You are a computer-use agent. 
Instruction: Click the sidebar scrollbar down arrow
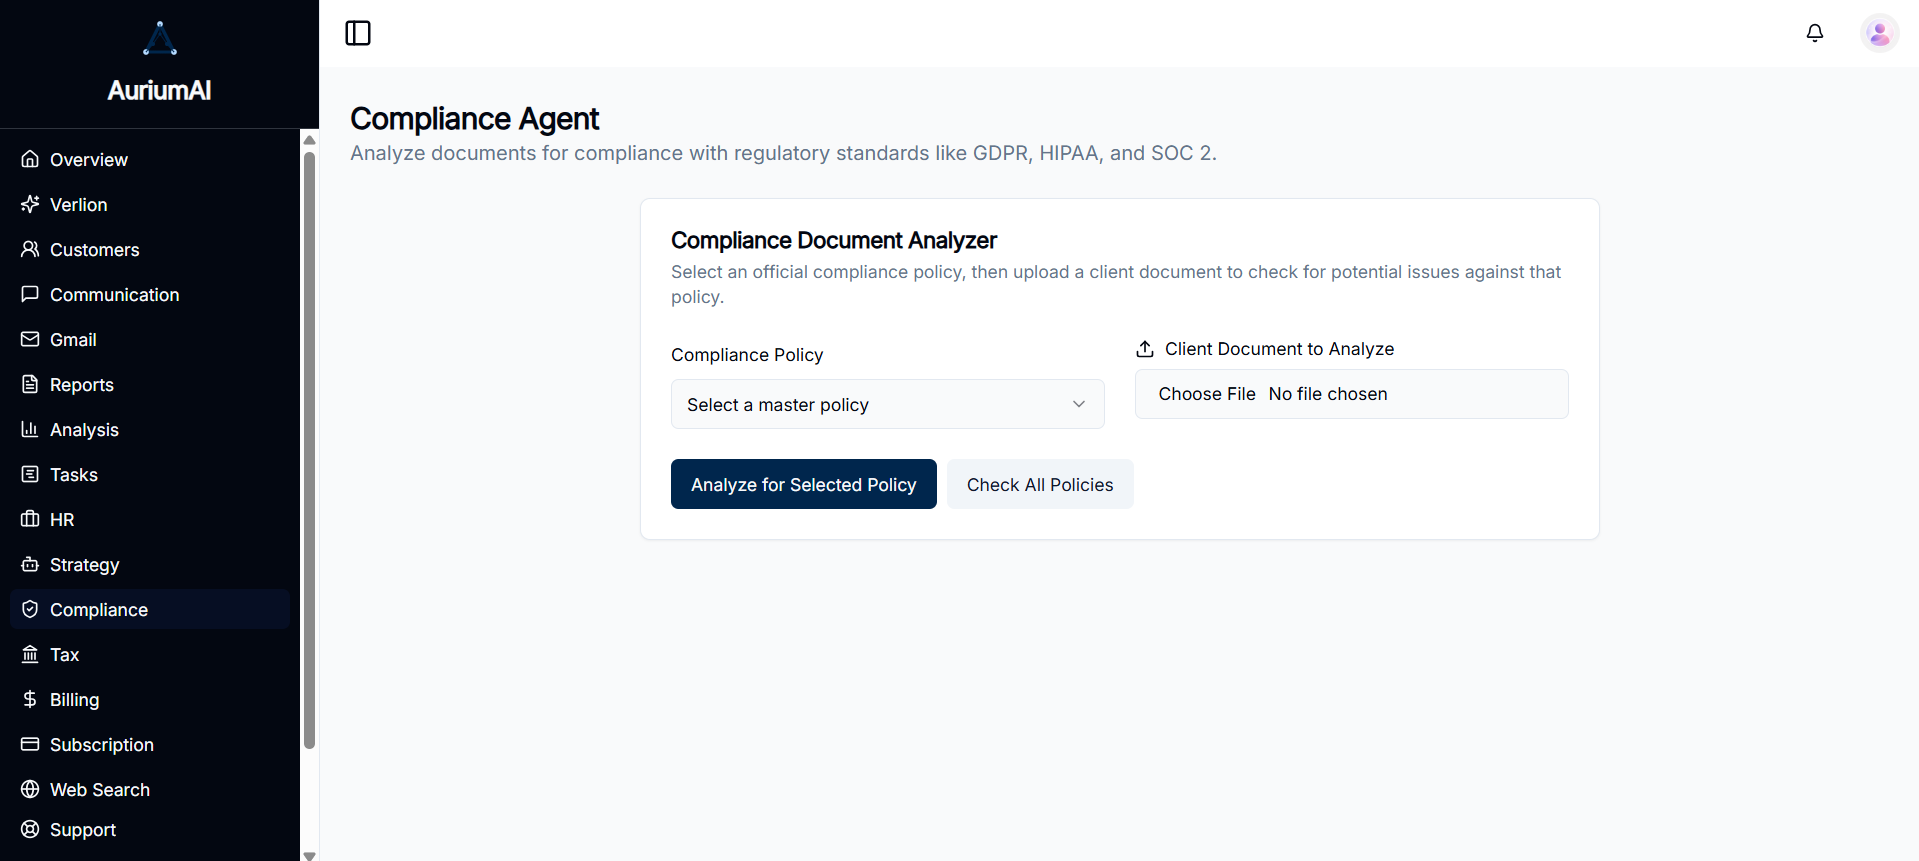[309, 854]
